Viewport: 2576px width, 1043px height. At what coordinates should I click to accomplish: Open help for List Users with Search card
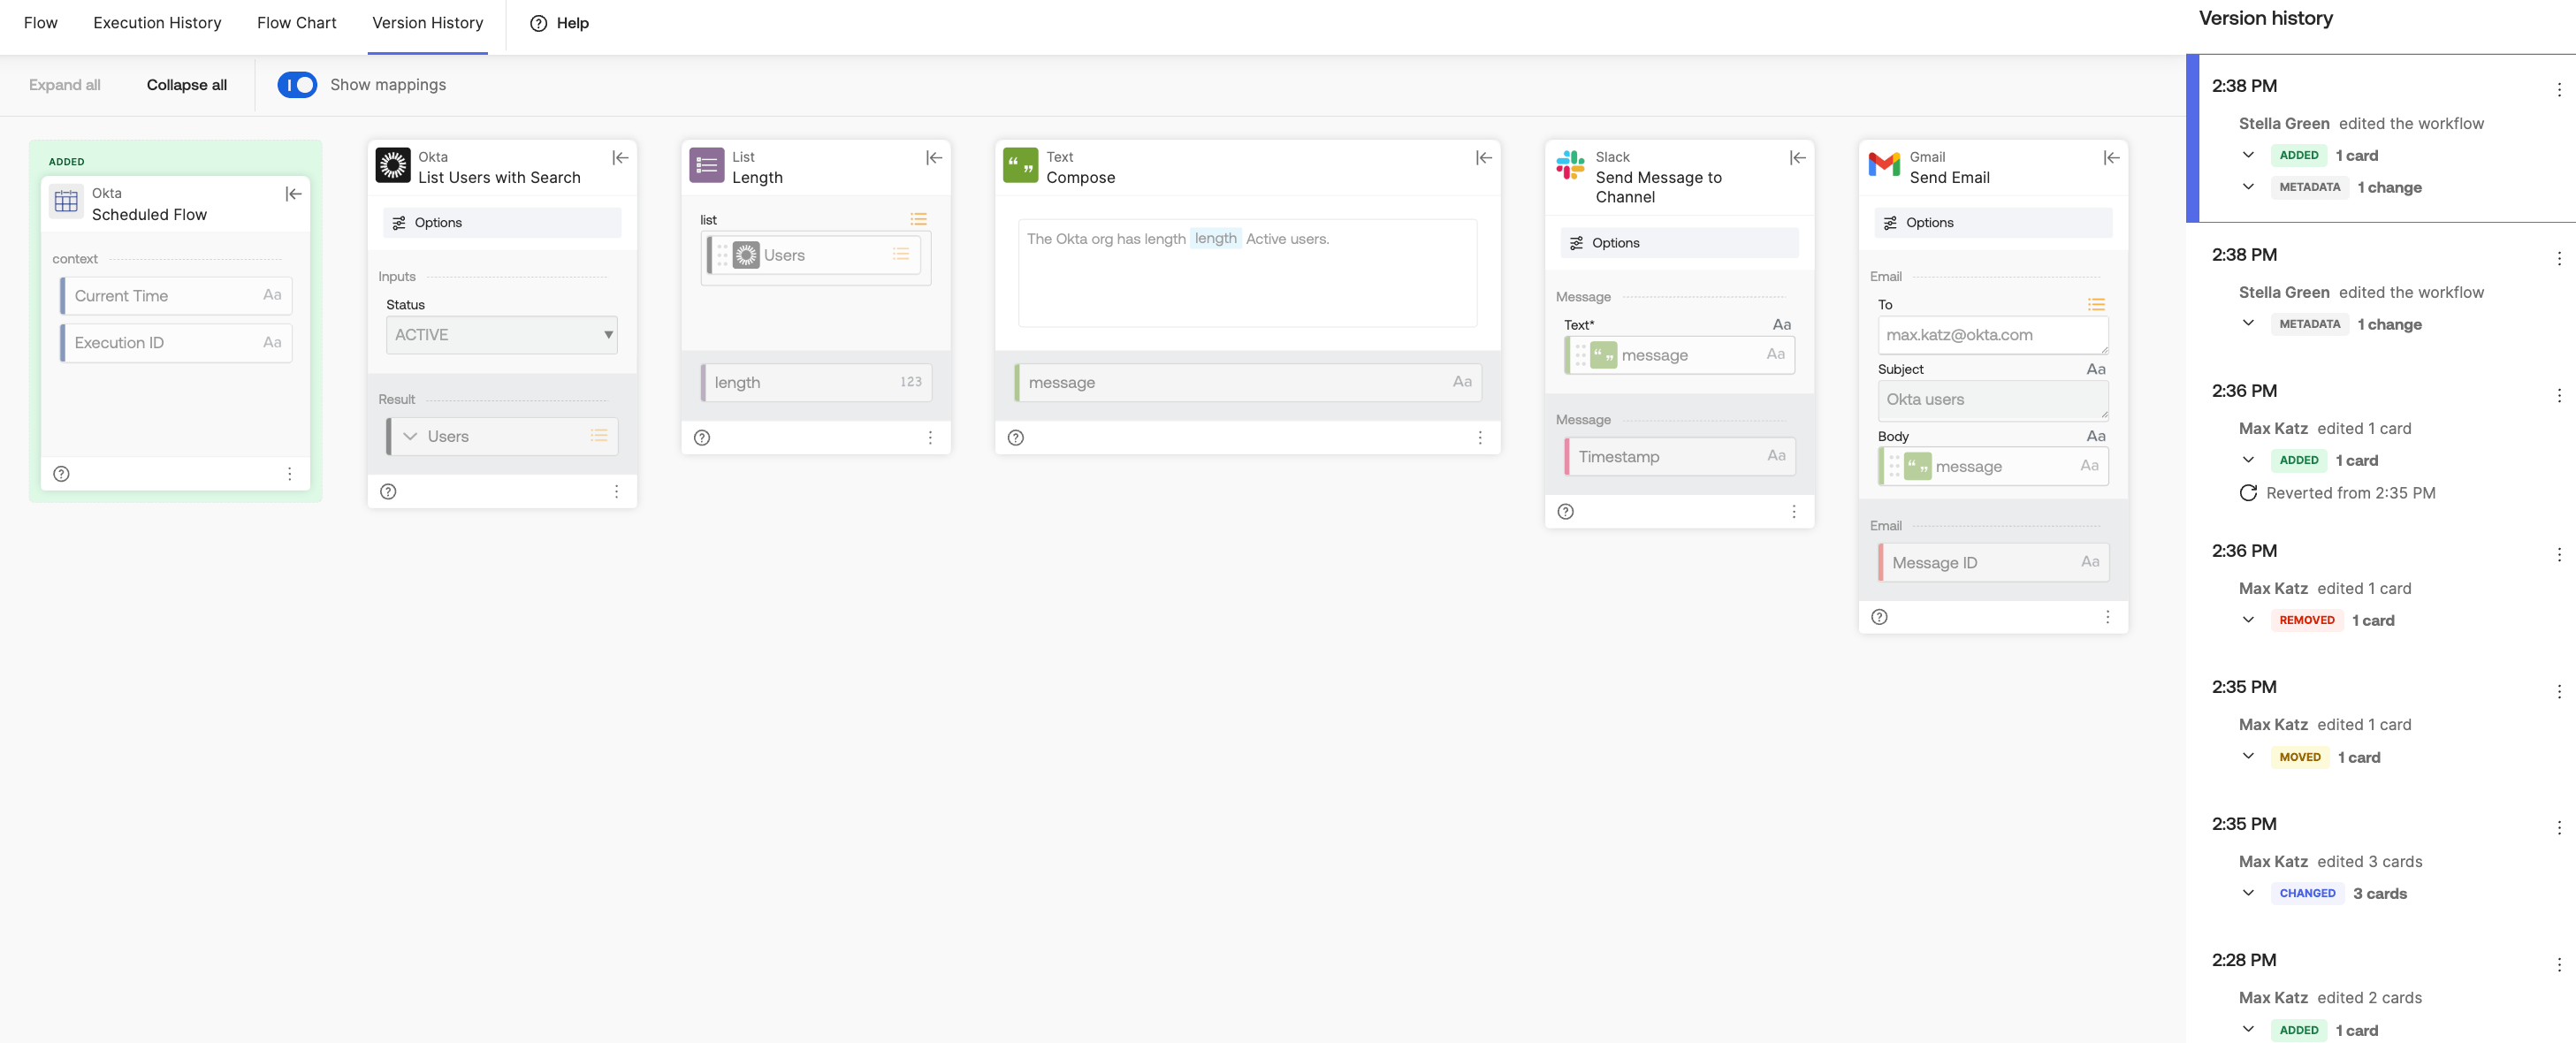[389, 492]
